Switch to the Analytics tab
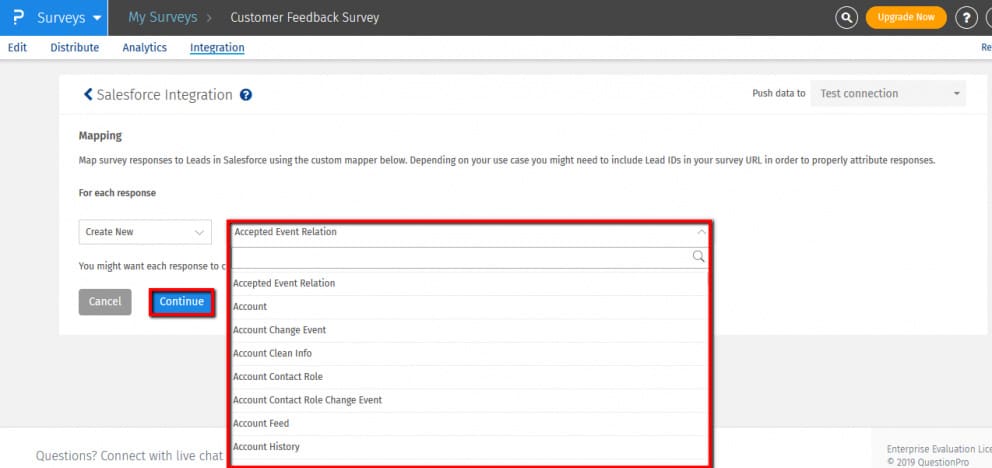992x468 pixels. tap(144, 47)
